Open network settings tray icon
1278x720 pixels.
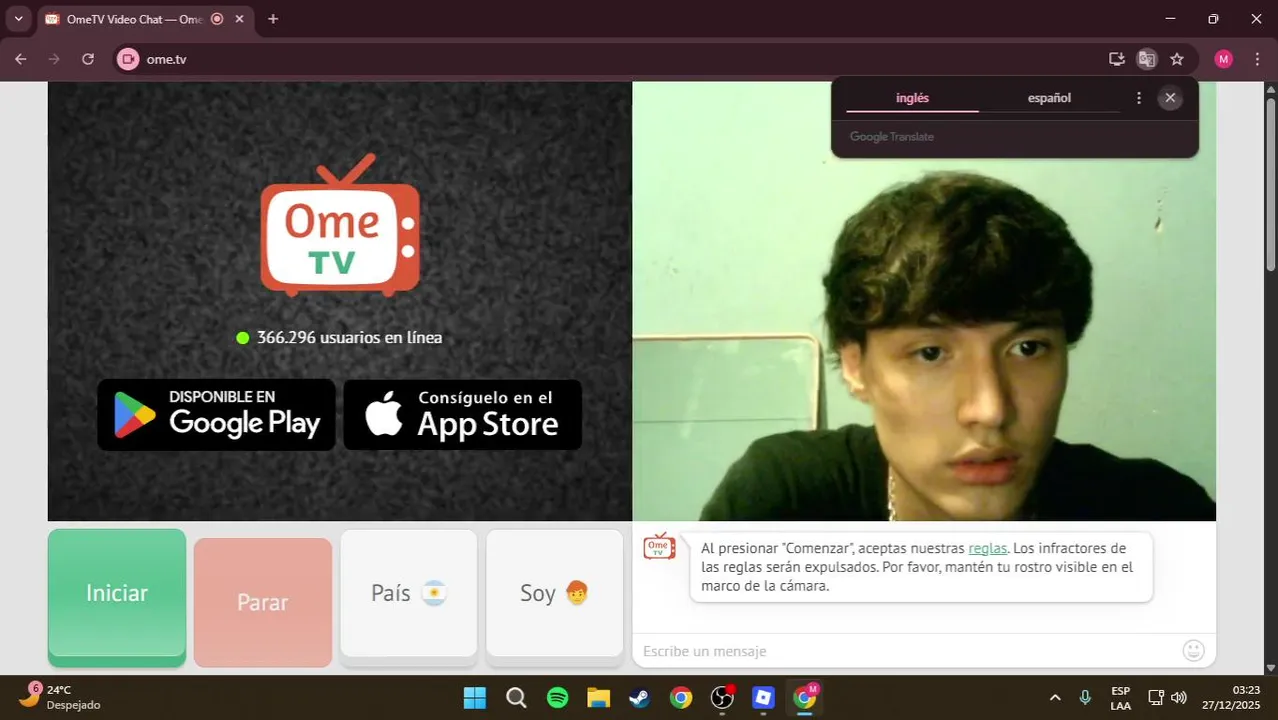[x=1155, y=697]
